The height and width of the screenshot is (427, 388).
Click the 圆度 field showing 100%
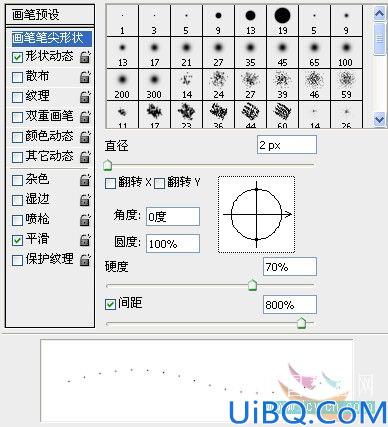[173, 244]
